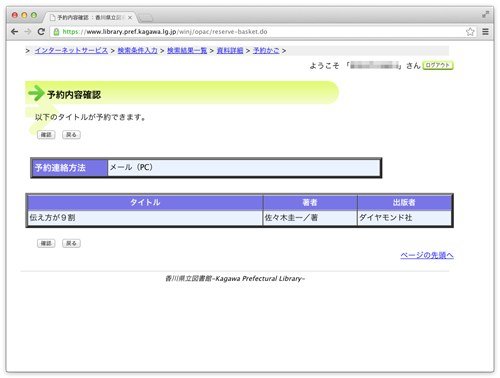Click the macOS yellow minimize button
Image resolution: width=500 pixels, height=378 pixels.
24,15
